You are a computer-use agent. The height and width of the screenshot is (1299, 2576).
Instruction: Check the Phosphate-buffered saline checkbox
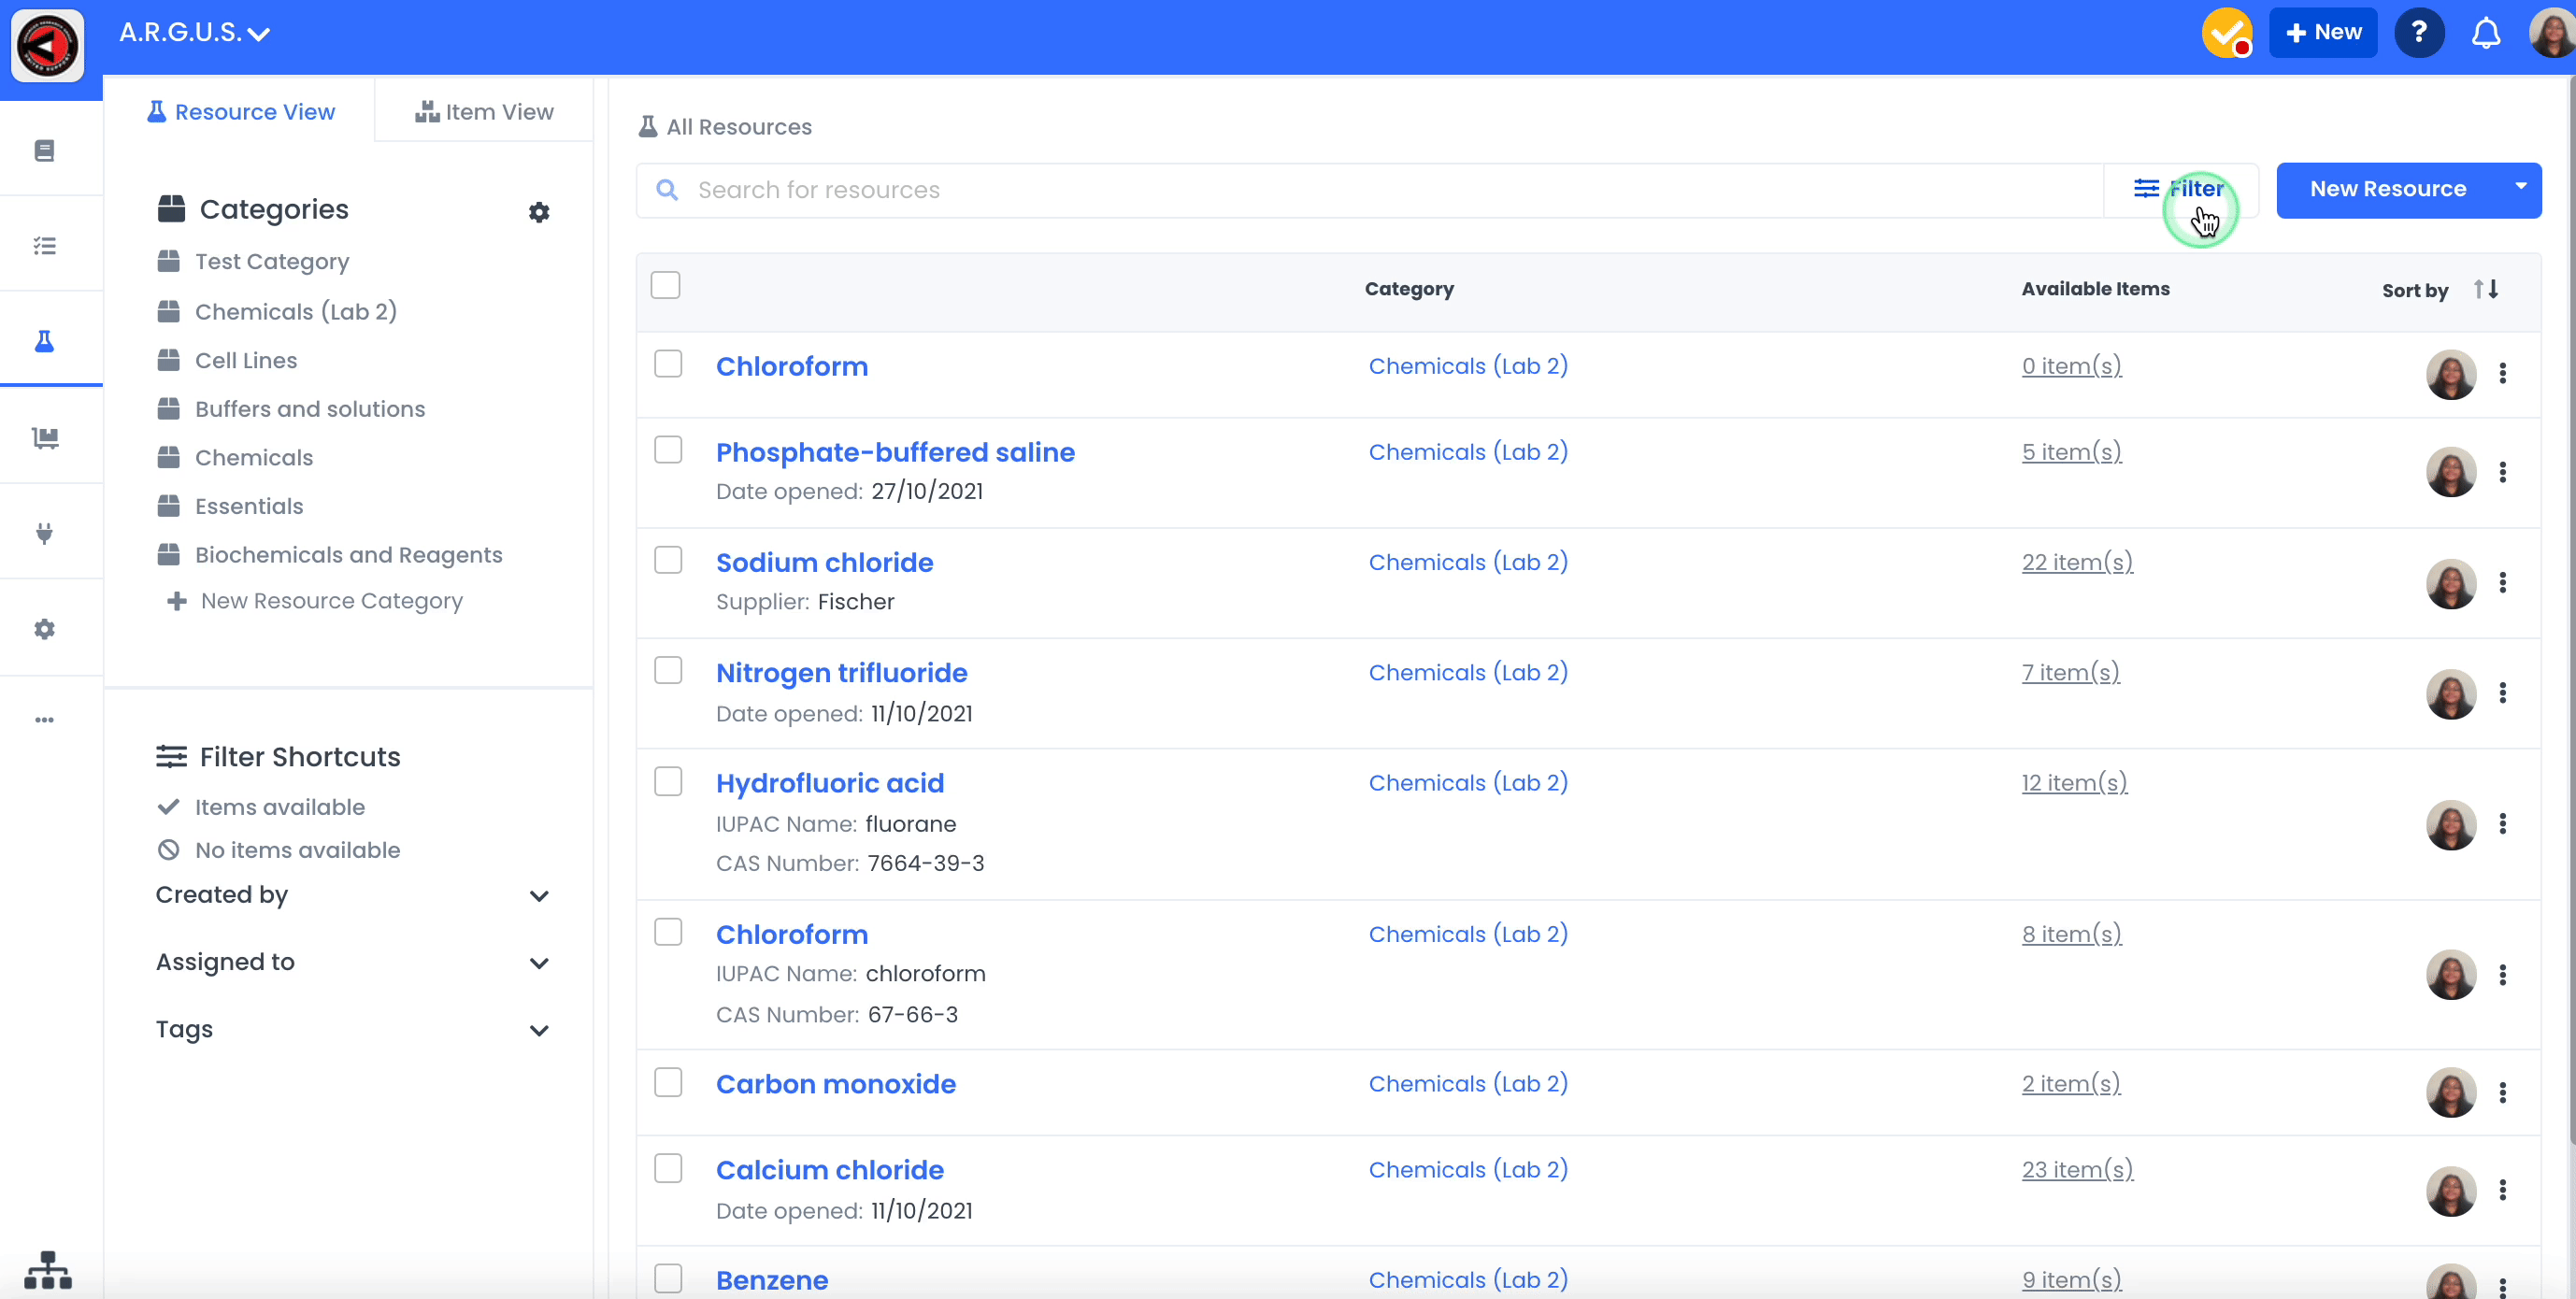pyautogui.click(x=668, y=450)
